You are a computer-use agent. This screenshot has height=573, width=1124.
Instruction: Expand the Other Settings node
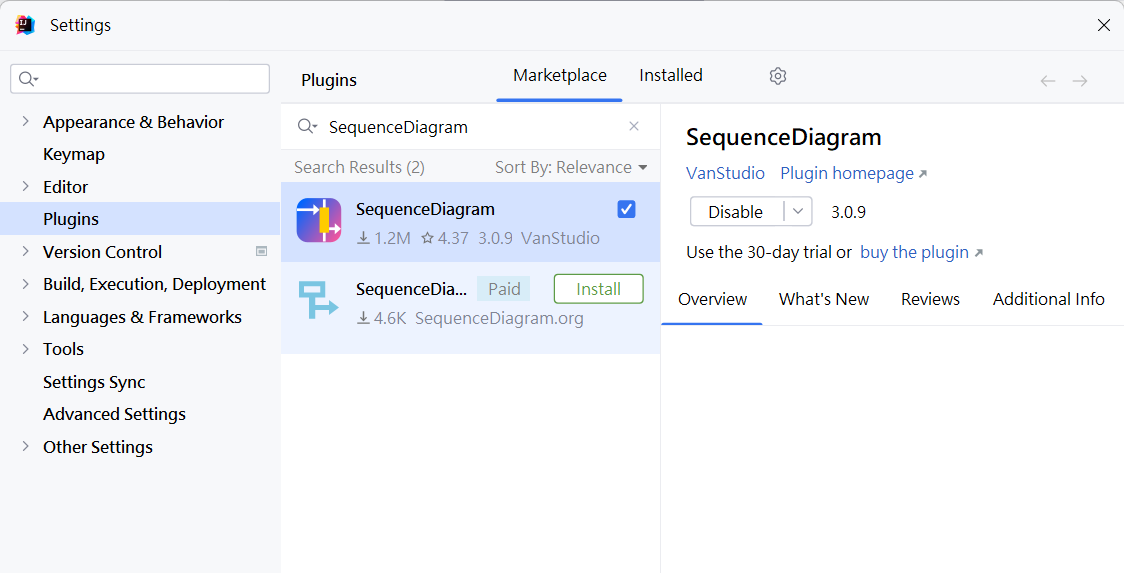(26, 447)
